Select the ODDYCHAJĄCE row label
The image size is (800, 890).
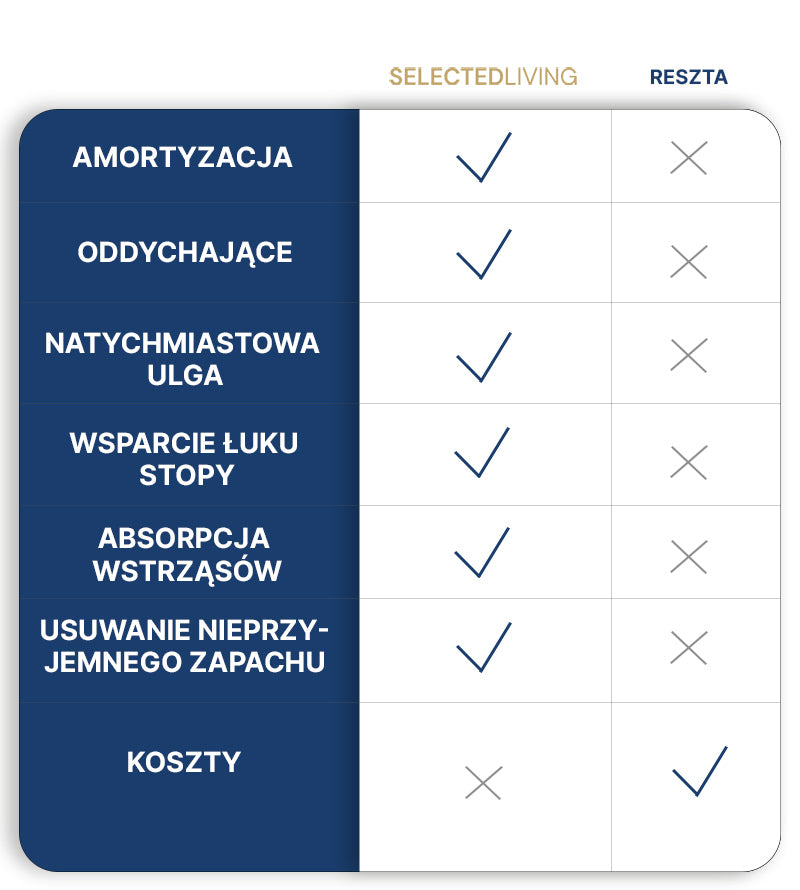(x=185, y=252)
